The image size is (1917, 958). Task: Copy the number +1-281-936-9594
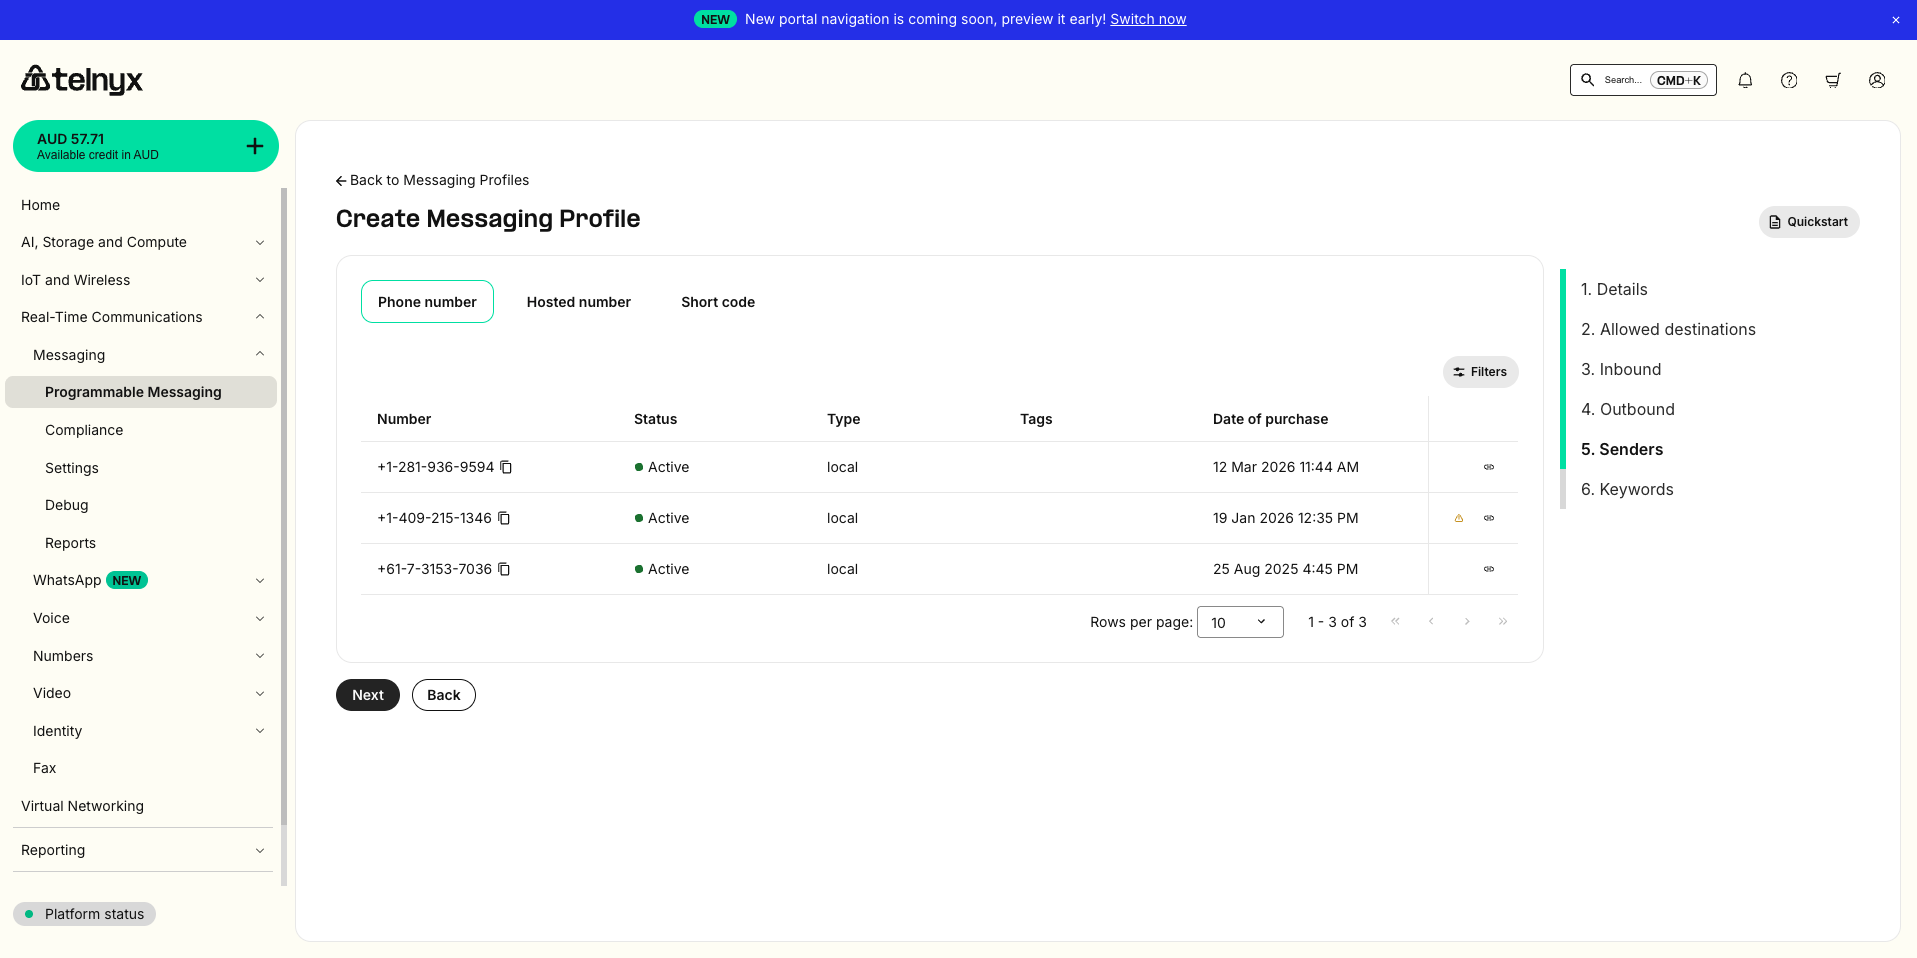tap(507, 467)
